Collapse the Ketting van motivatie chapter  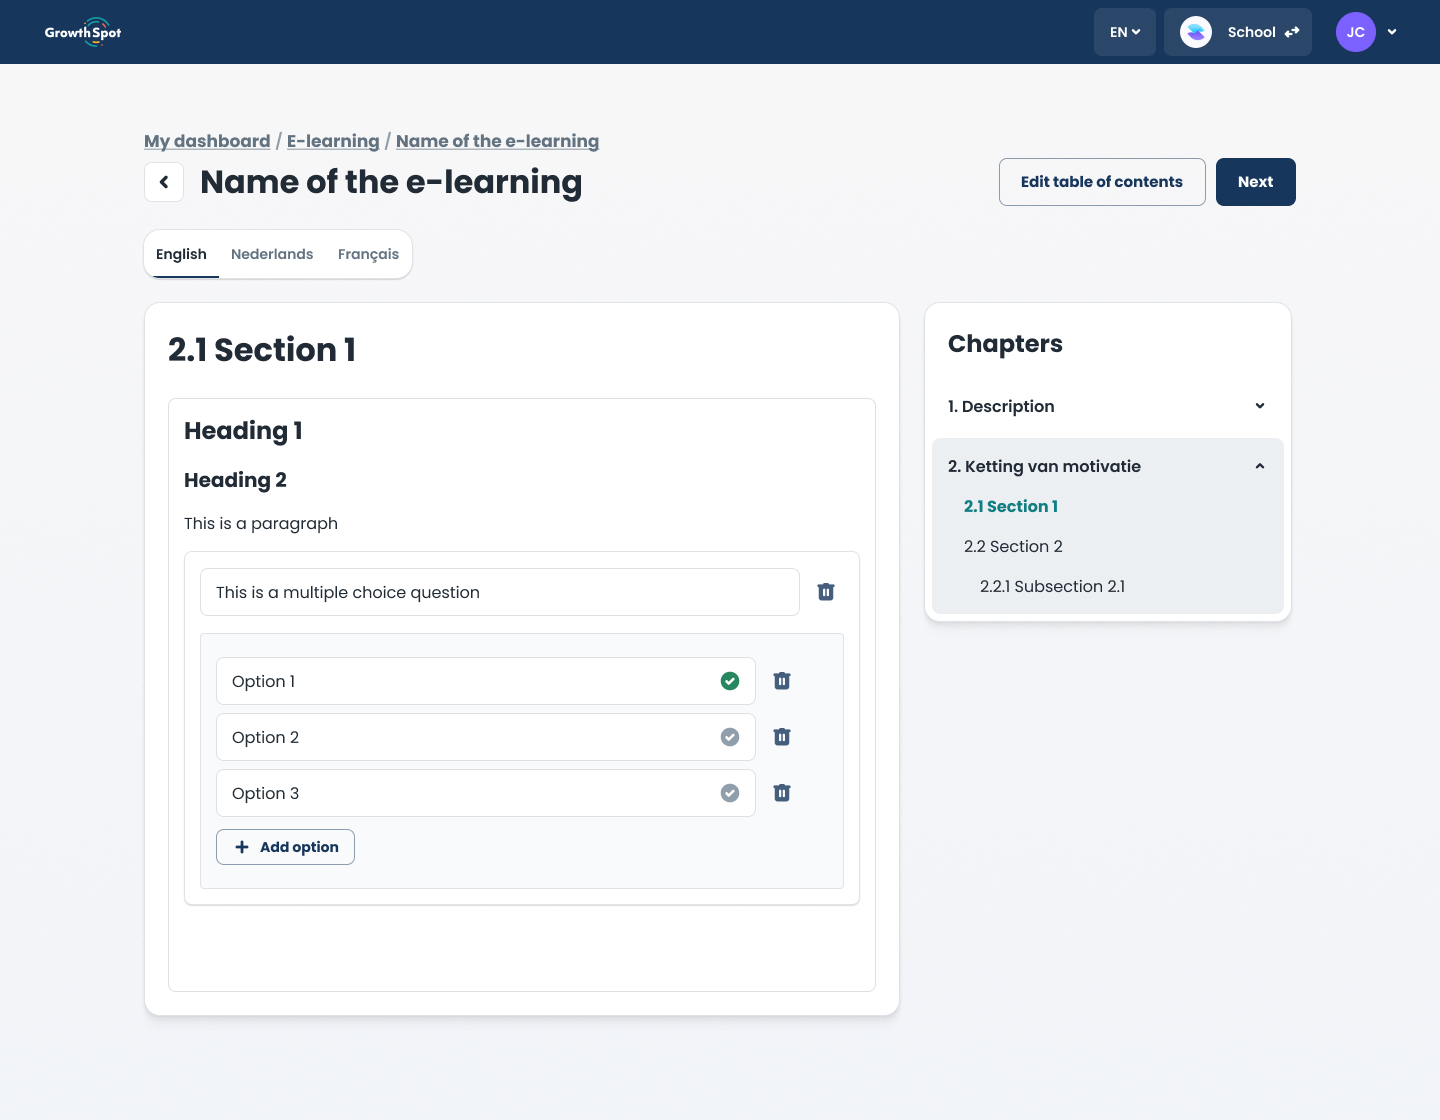coord(1259,466)
